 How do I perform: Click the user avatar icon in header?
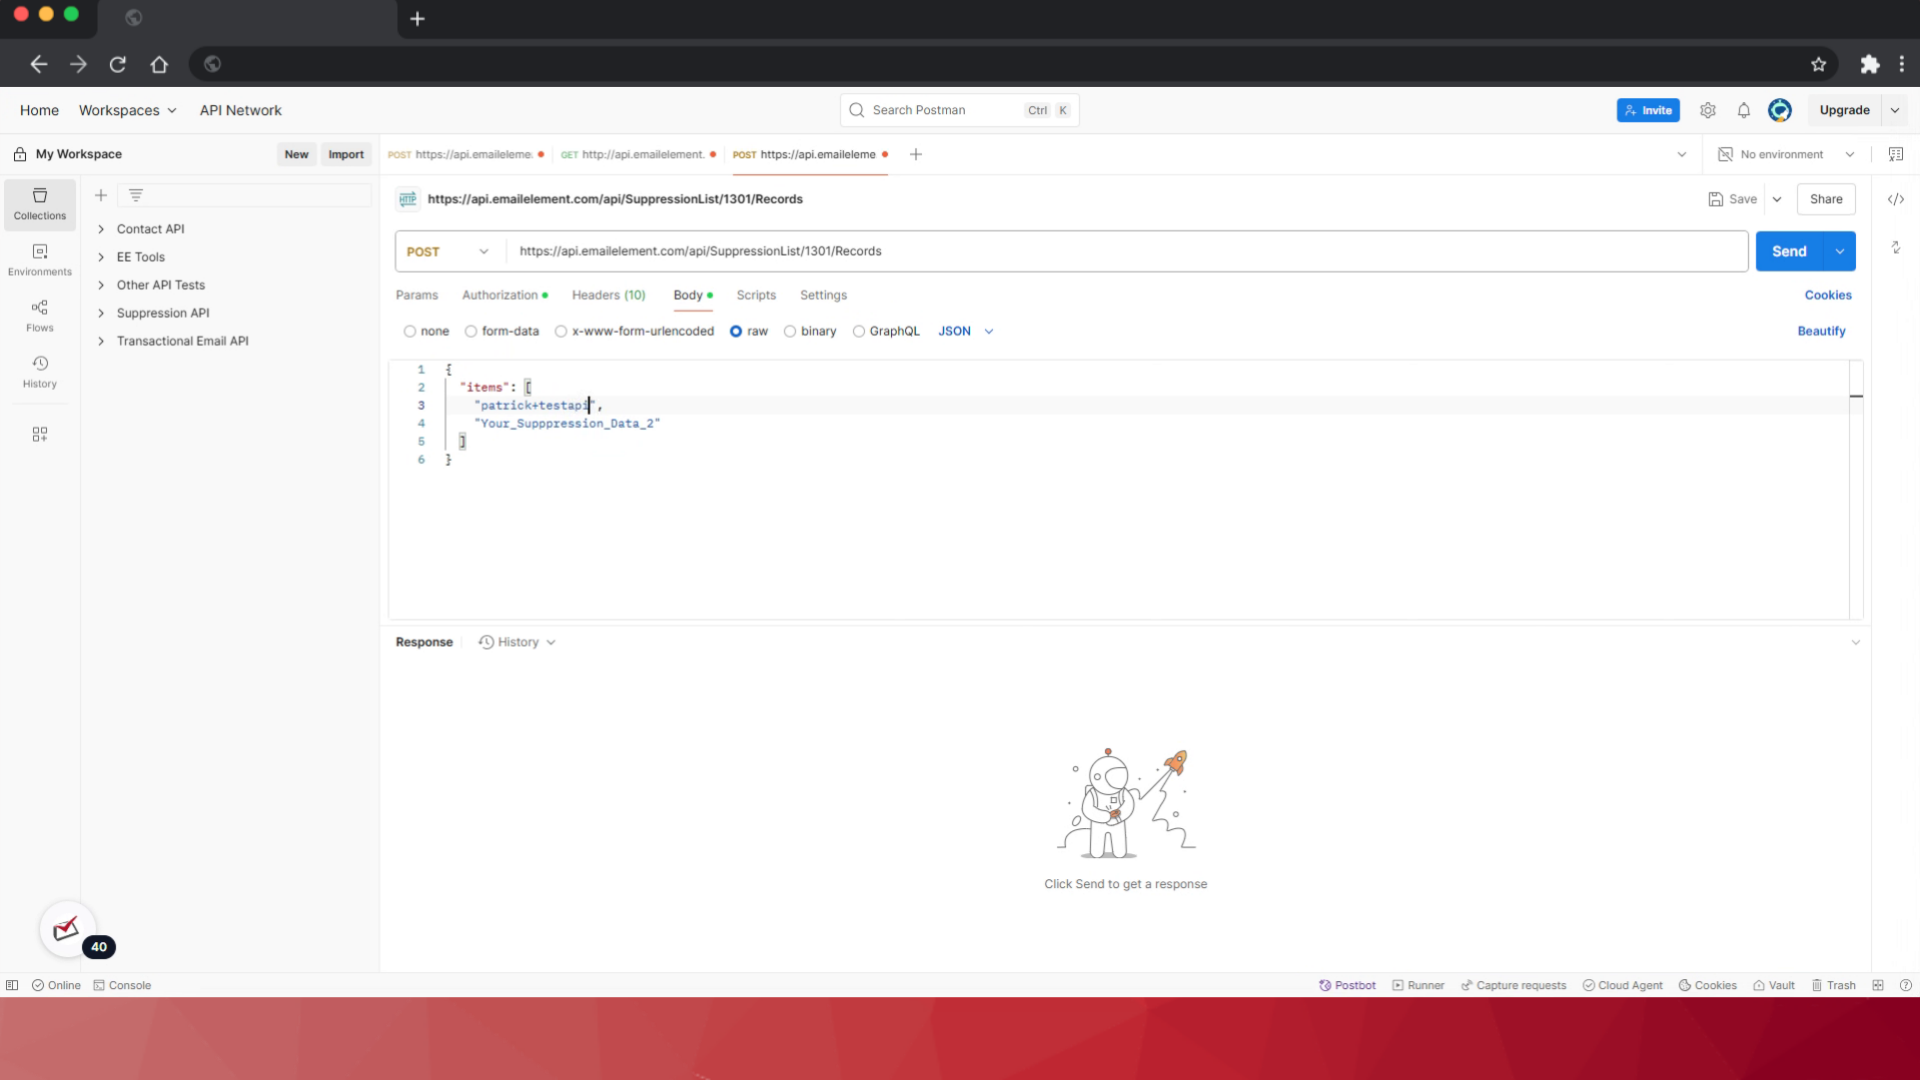coord(1780,110)
